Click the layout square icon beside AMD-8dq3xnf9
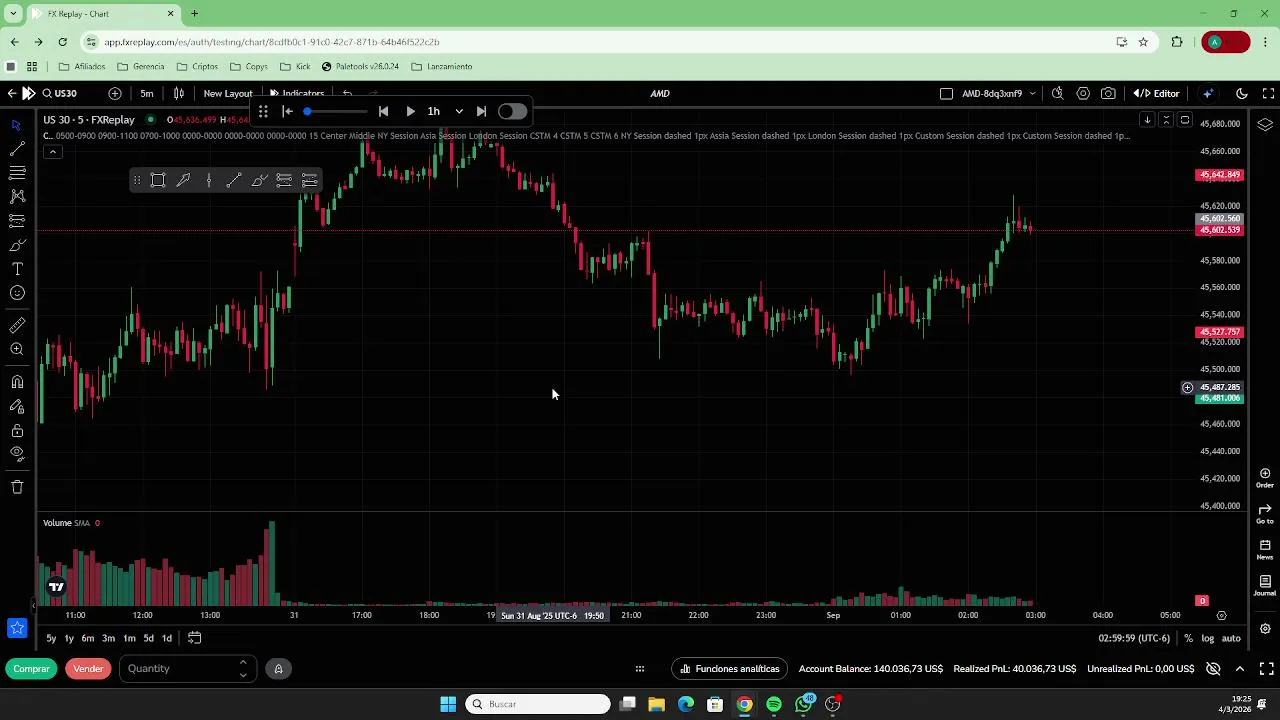This screenshot has height=720, width=1280. (946, 93)
